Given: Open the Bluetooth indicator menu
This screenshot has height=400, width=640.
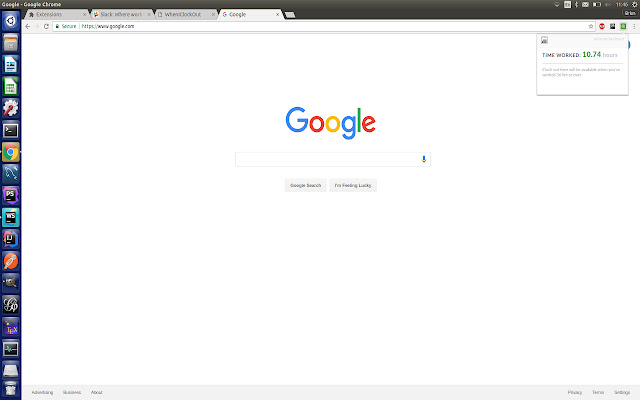Looking at the screenshot, I should [576, 4].
